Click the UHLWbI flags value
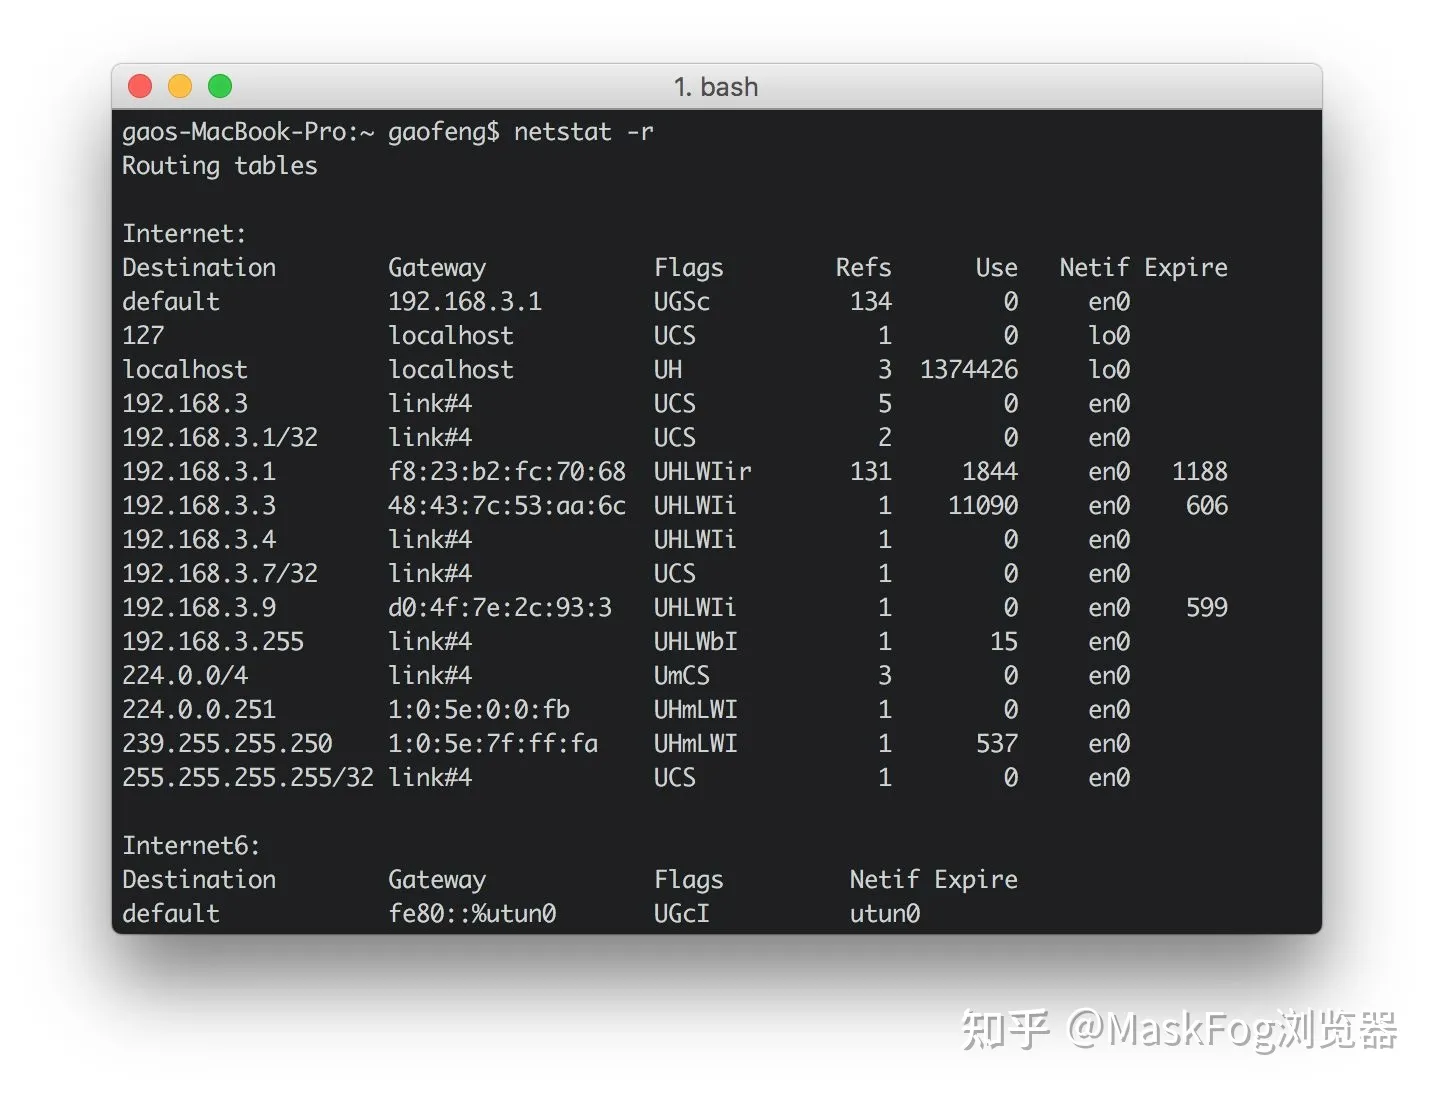Image resolution: width=1434 pixels, height=1094 pixels. 696,642
